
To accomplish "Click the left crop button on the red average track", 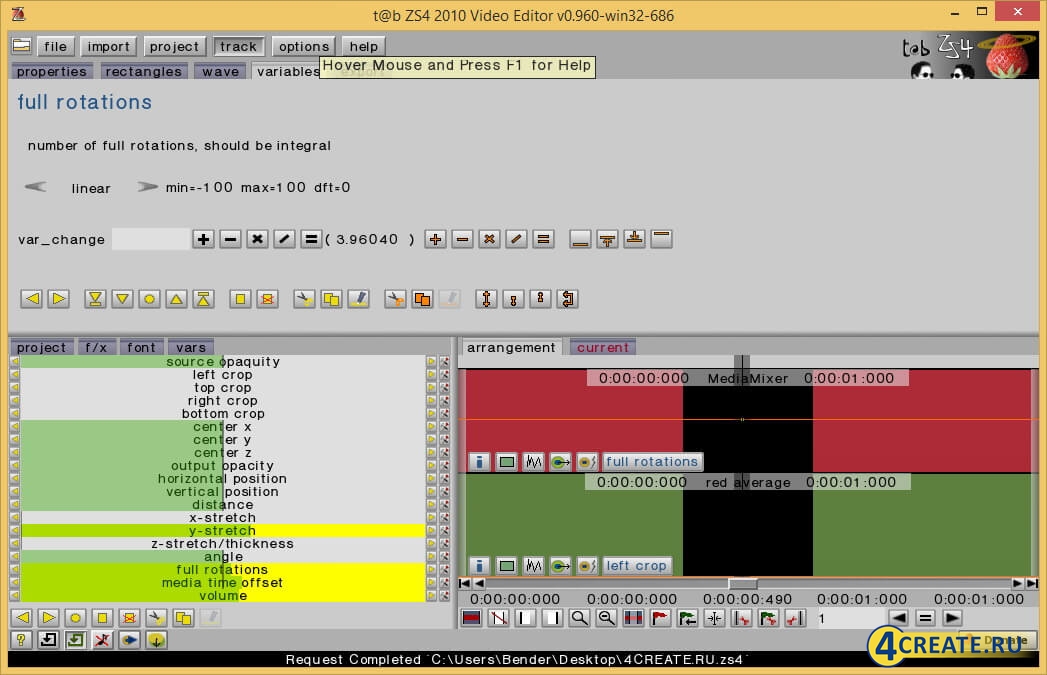I will click(x=637, y=565).
